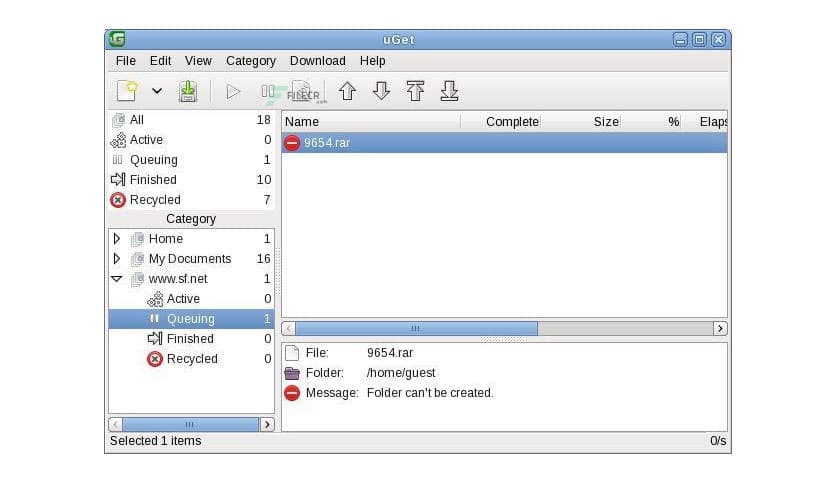Select the 9654.rar download row
The width and height of the screenshot is (836, 484).
(504, 143)
